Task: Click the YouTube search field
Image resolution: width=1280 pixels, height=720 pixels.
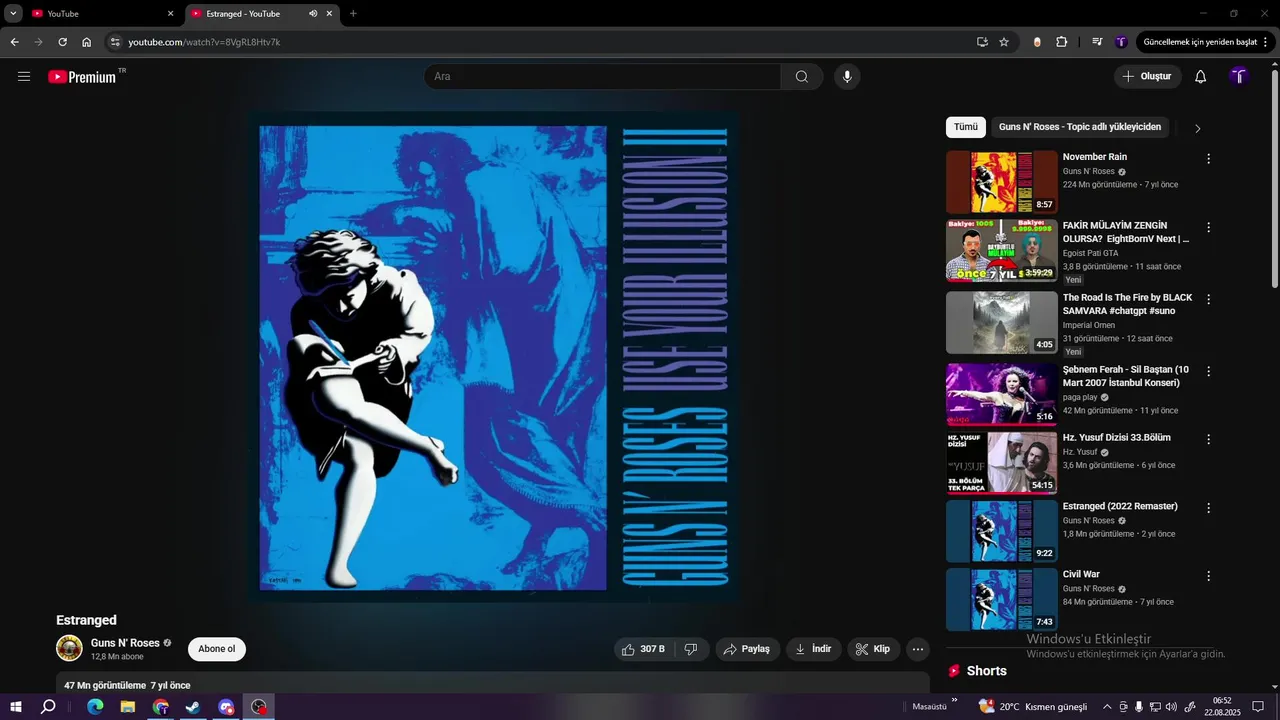Action: click(603, 76)
